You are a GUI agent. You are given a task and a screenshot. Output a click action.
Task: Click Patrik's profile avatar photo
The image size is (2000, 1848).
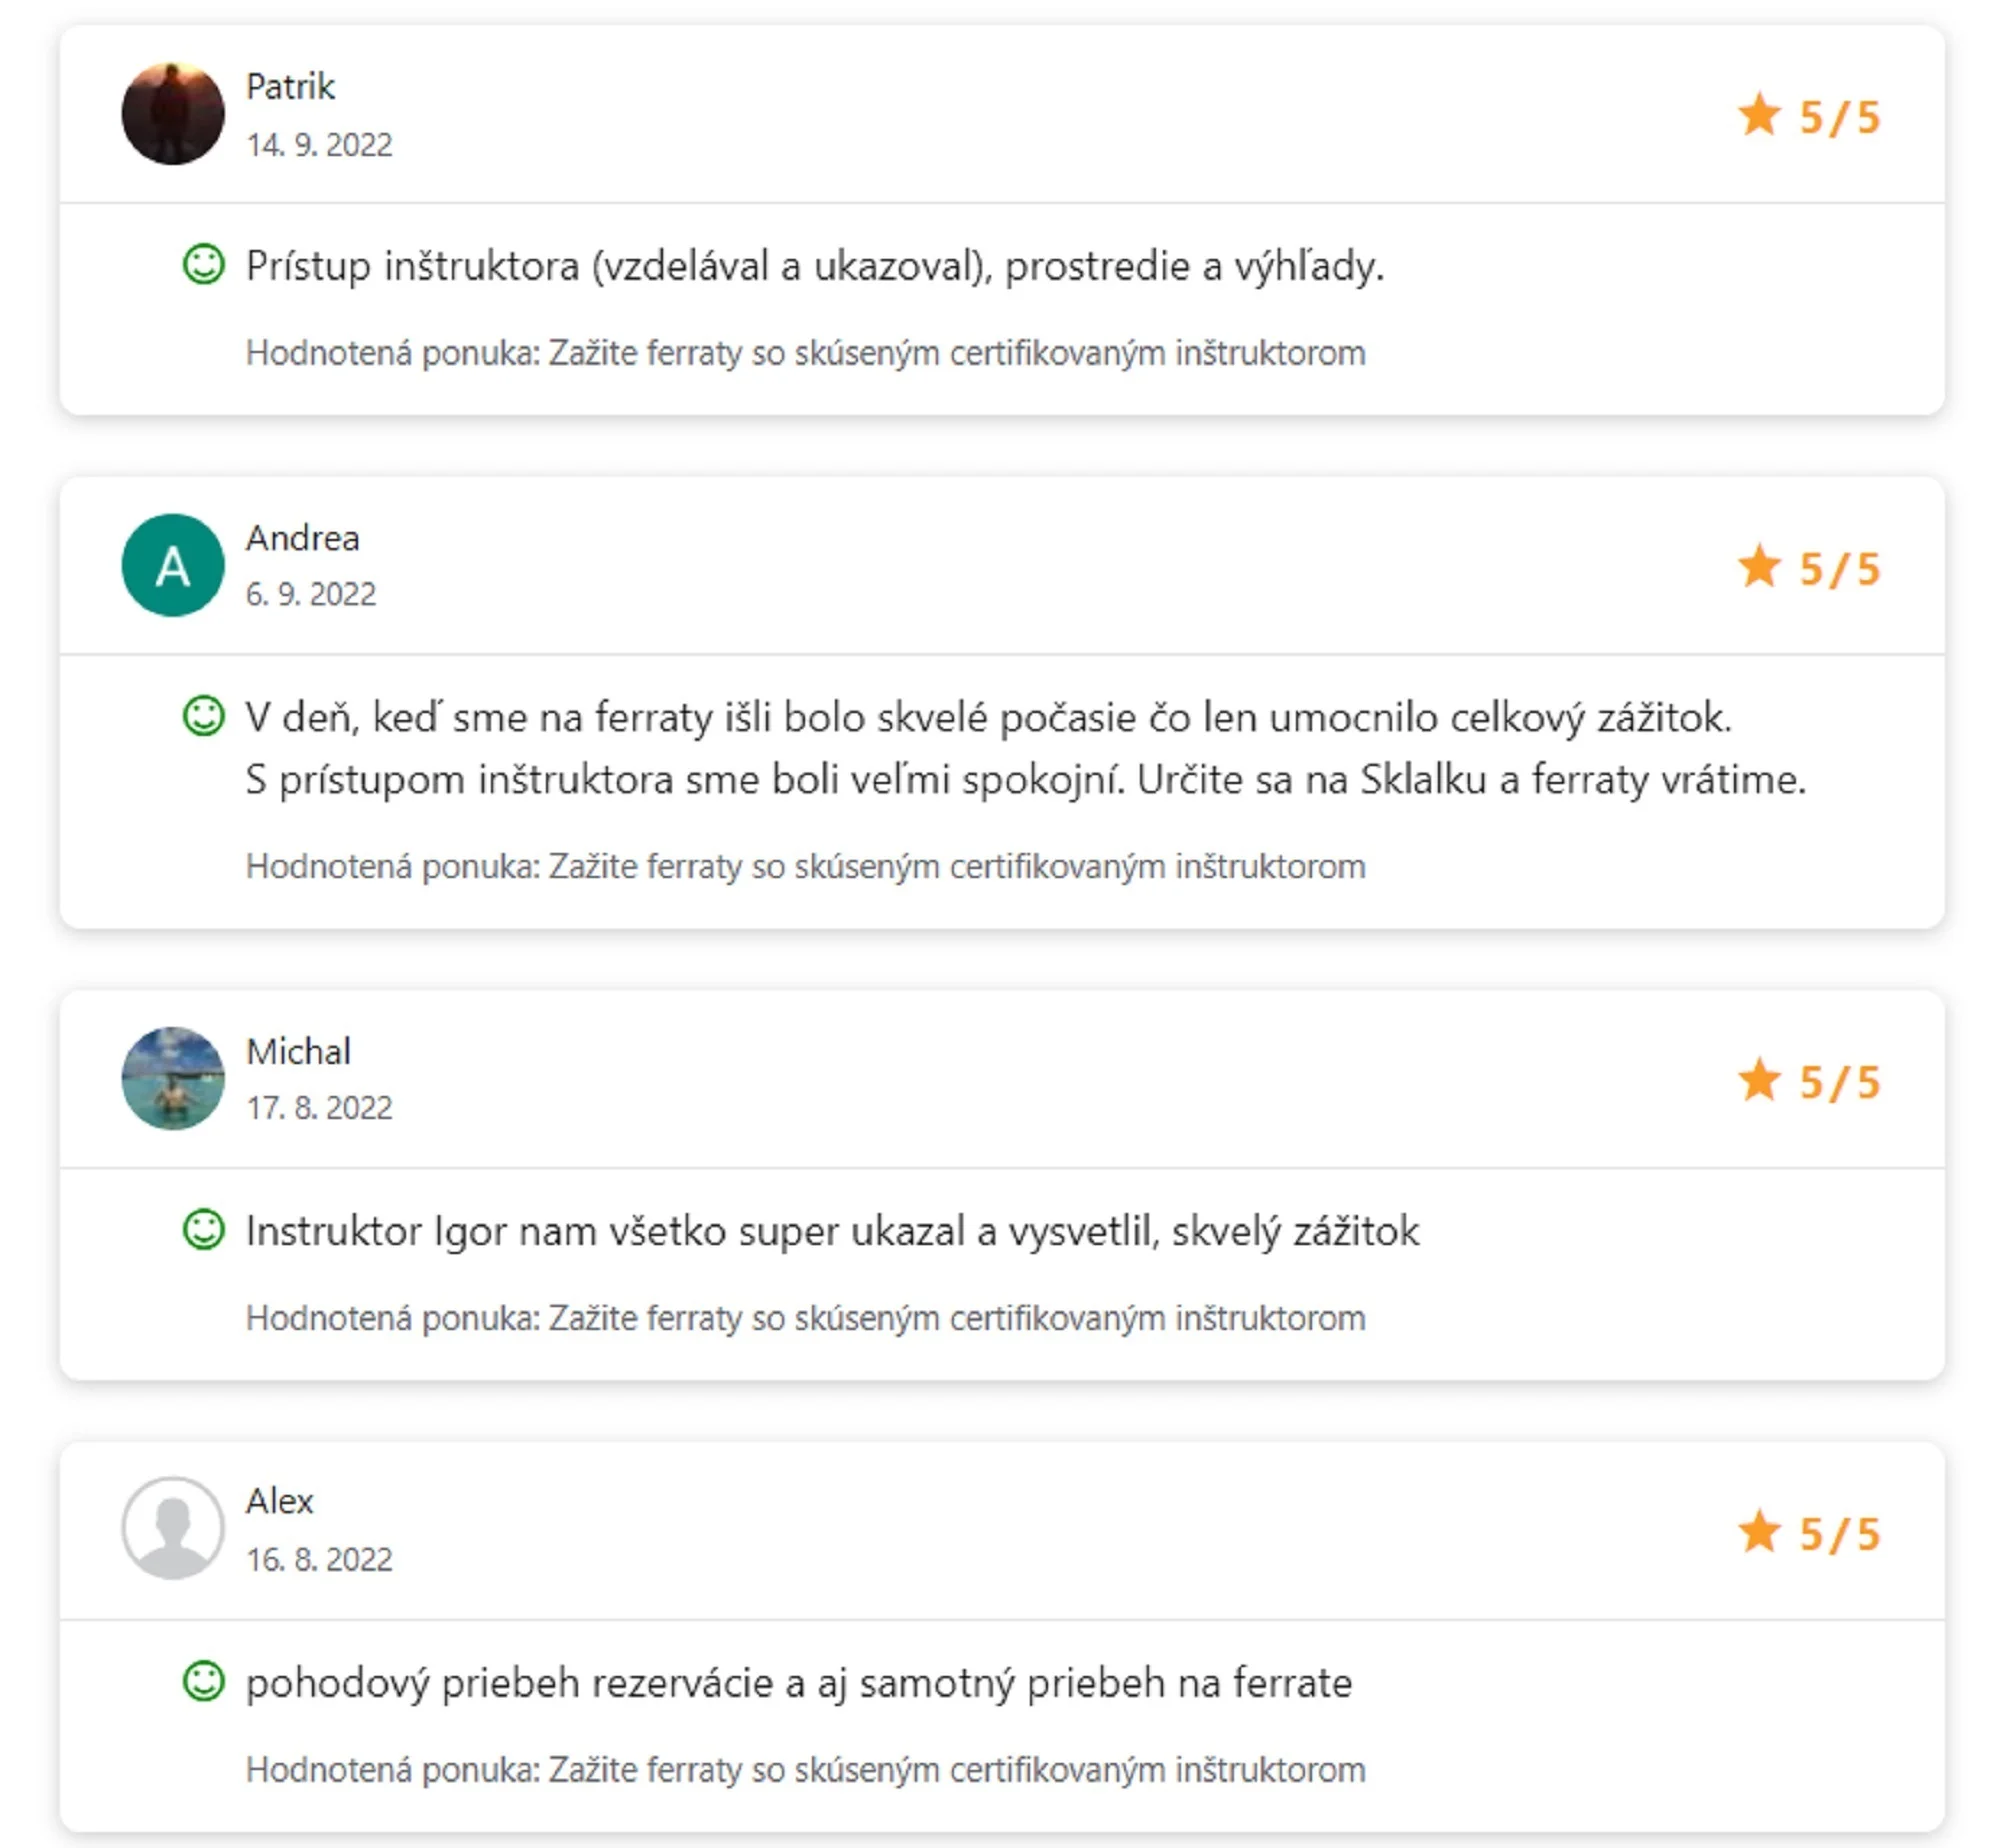173,114
